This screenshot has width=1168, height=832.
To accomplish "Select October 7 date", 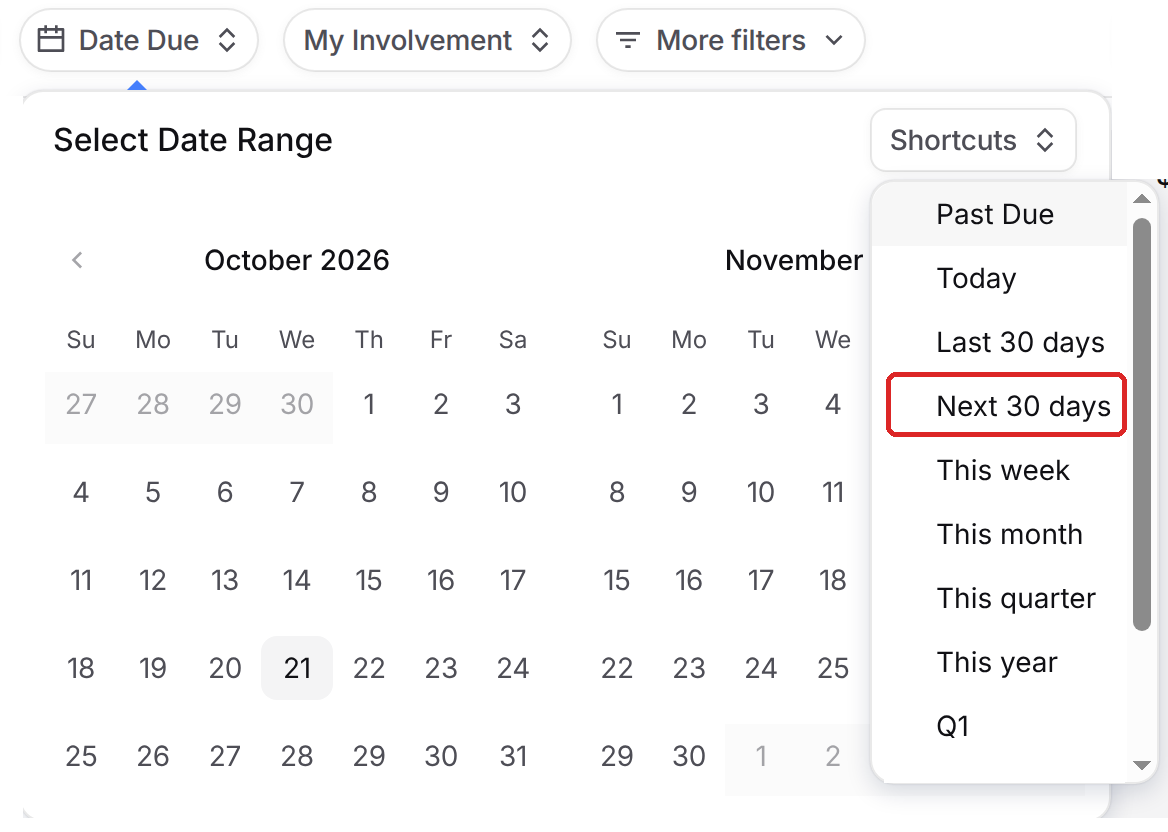I will [x=296, y=492].
